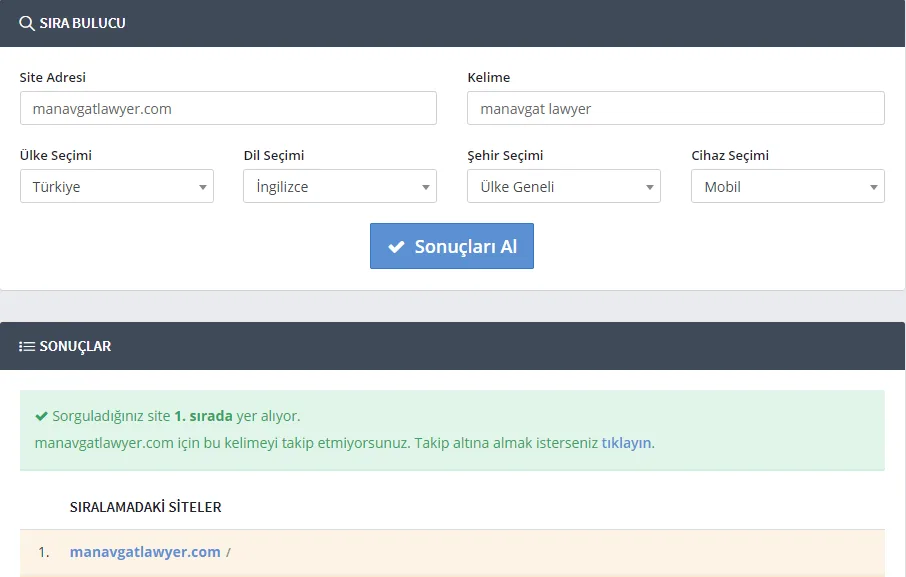Click the '1. sırada' bold text
The height and width of the screenshot is (577, 906).
point(203,416)
